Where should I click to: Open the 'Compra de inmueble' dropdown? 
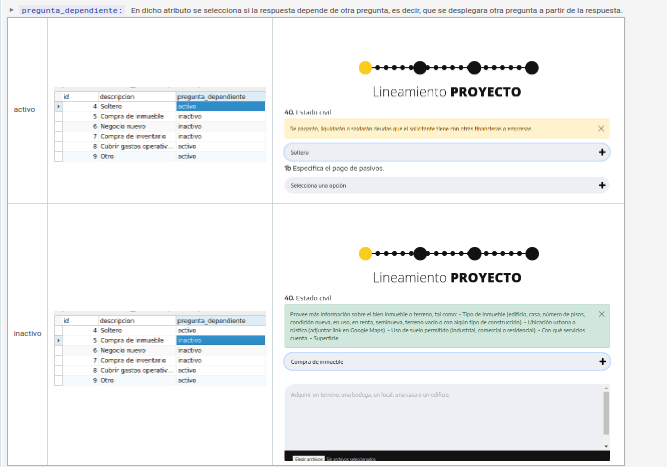[x=440, y=361]
